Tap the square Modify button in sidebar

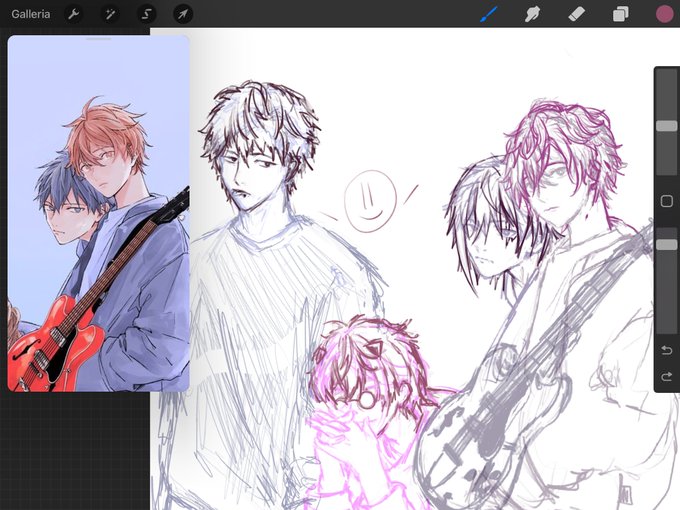point(667,201)
